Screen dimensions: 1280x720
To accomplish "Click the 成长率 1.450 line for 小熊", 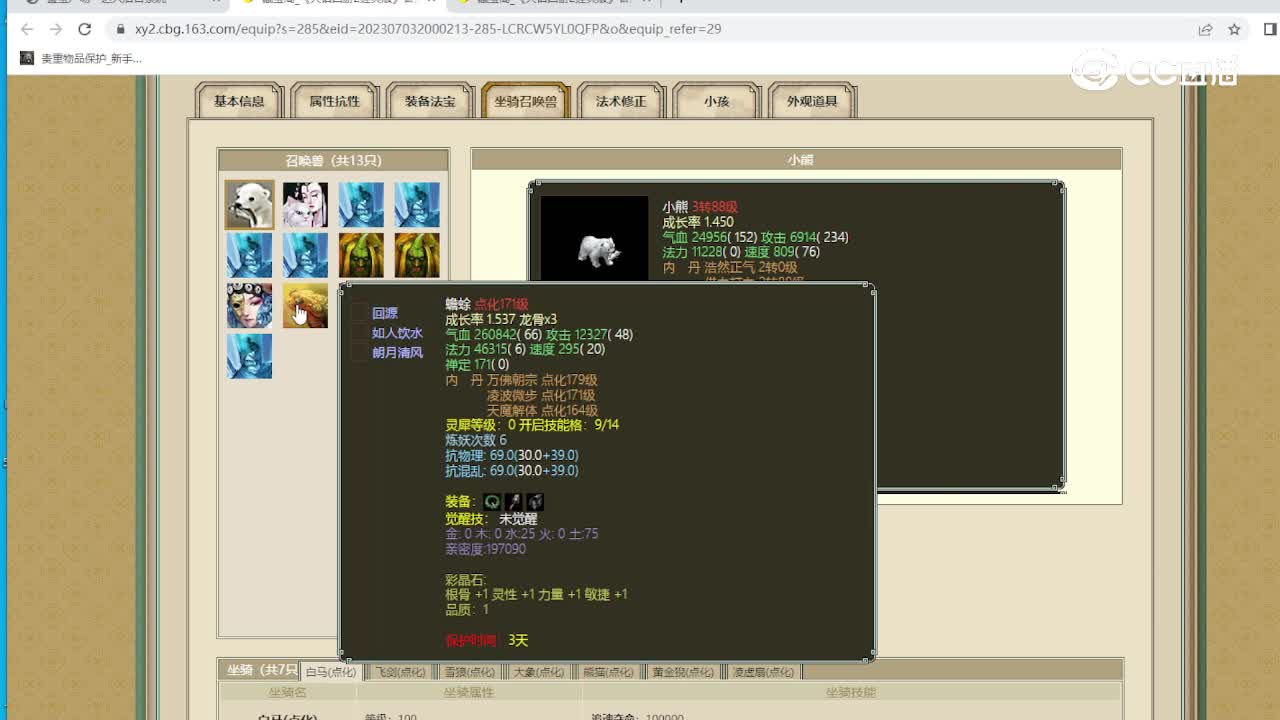I will 698,222.
